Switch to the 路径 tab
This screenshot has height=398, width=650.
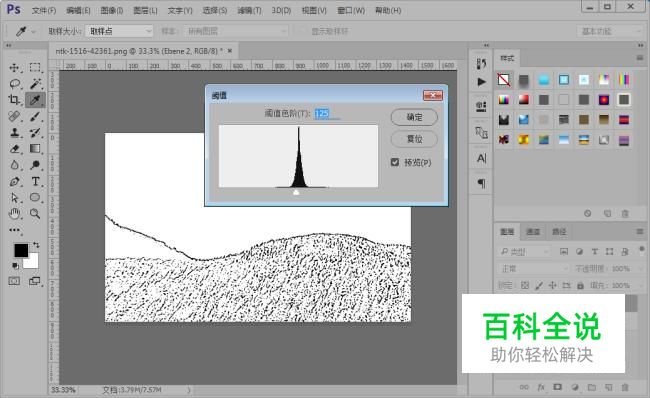pos(559,231)
